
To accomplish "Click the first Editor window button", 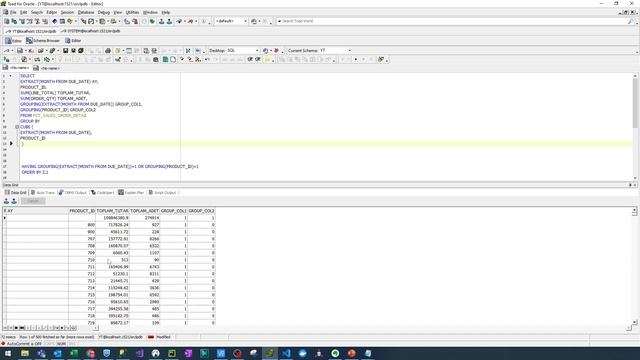I will click(x=13, y=41).
